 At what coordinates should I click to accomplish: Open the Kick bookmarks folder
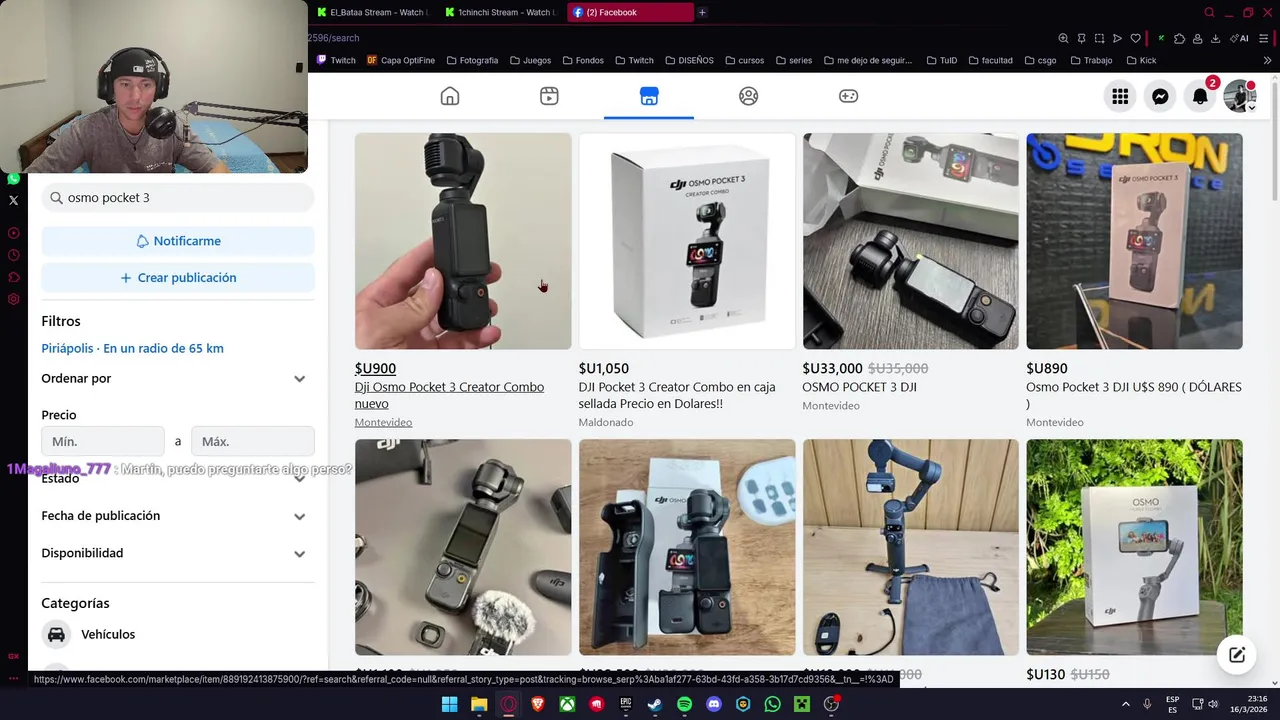[x=1140, y=60]
